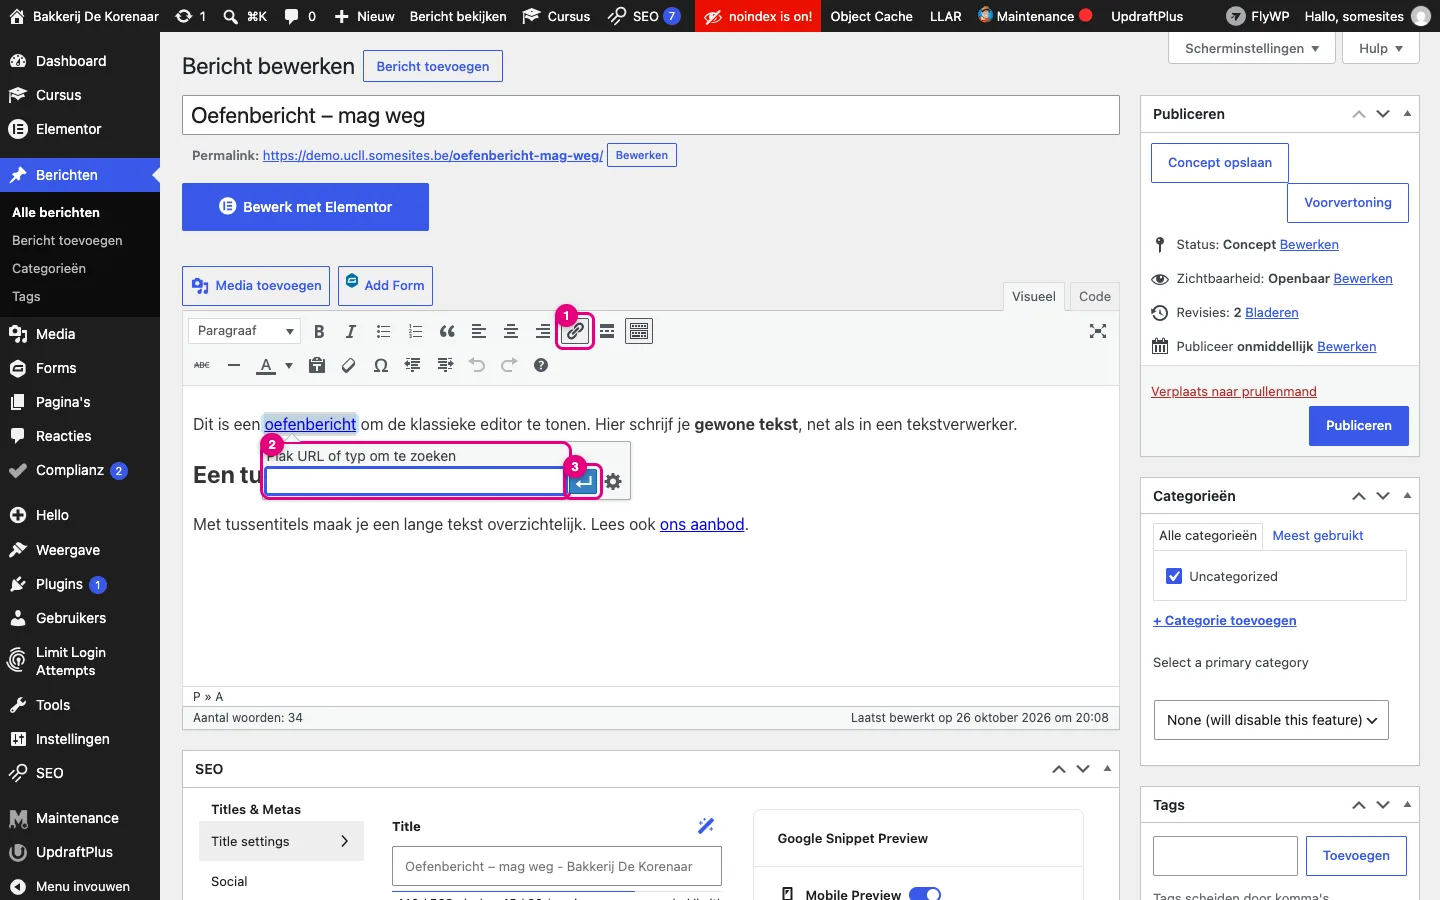Click the blue Publiceren button
Screen dimensions: 1440x900
[1358, 426]
